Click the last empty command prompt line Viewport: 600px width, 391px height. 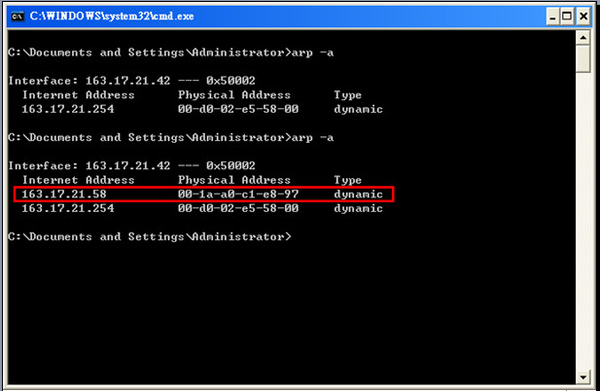coord(150,237)
